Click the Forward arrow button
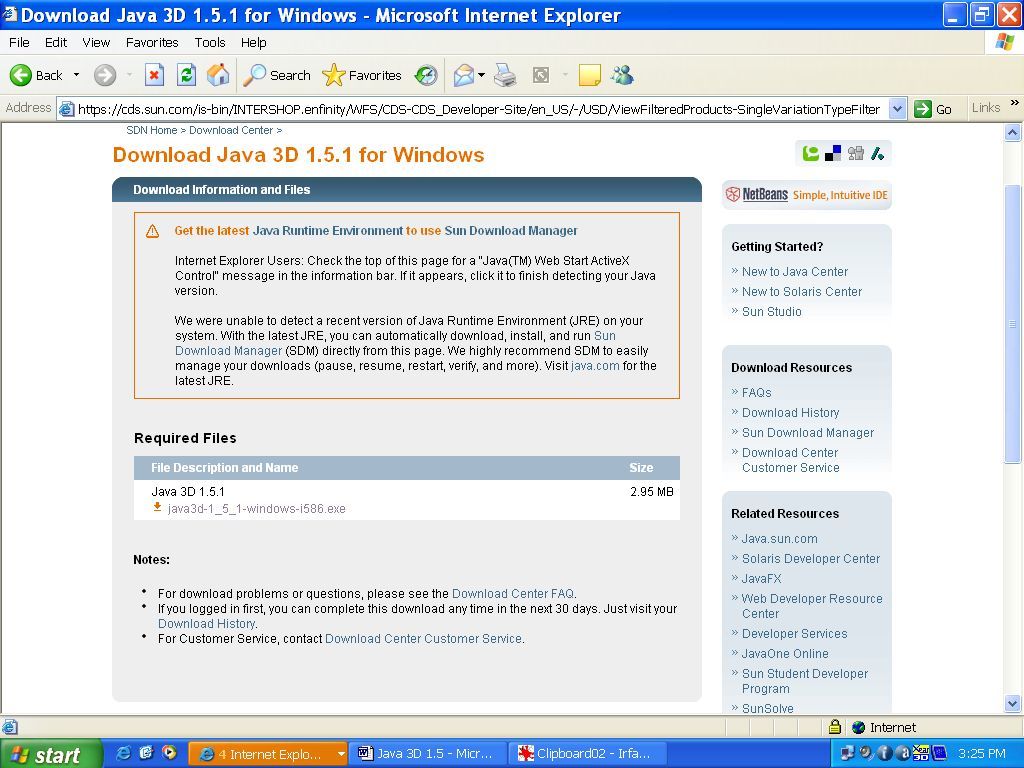Screen dimensions: 1024x768 (104, 75)
